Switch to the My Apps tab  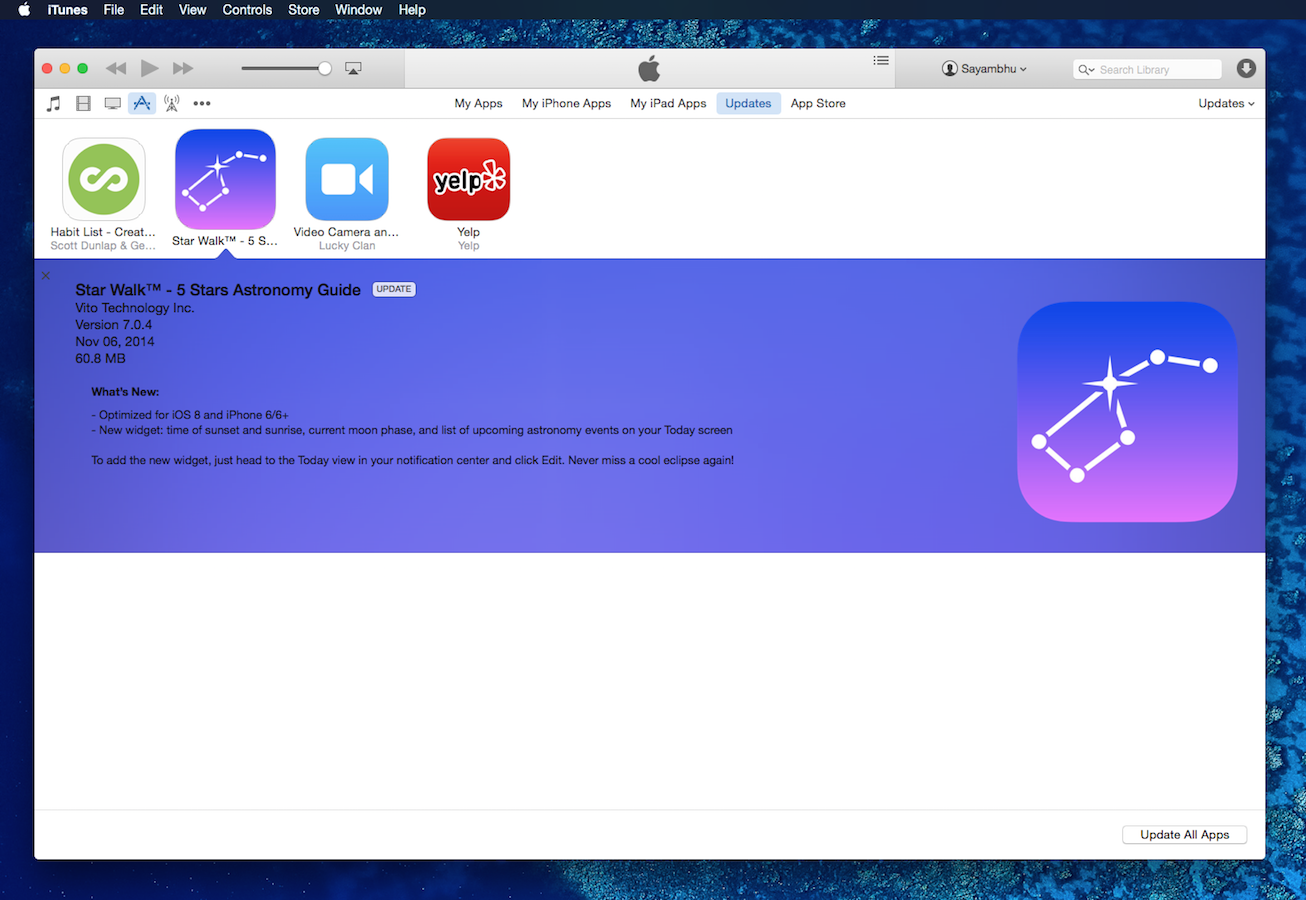(x=478, y=103)
